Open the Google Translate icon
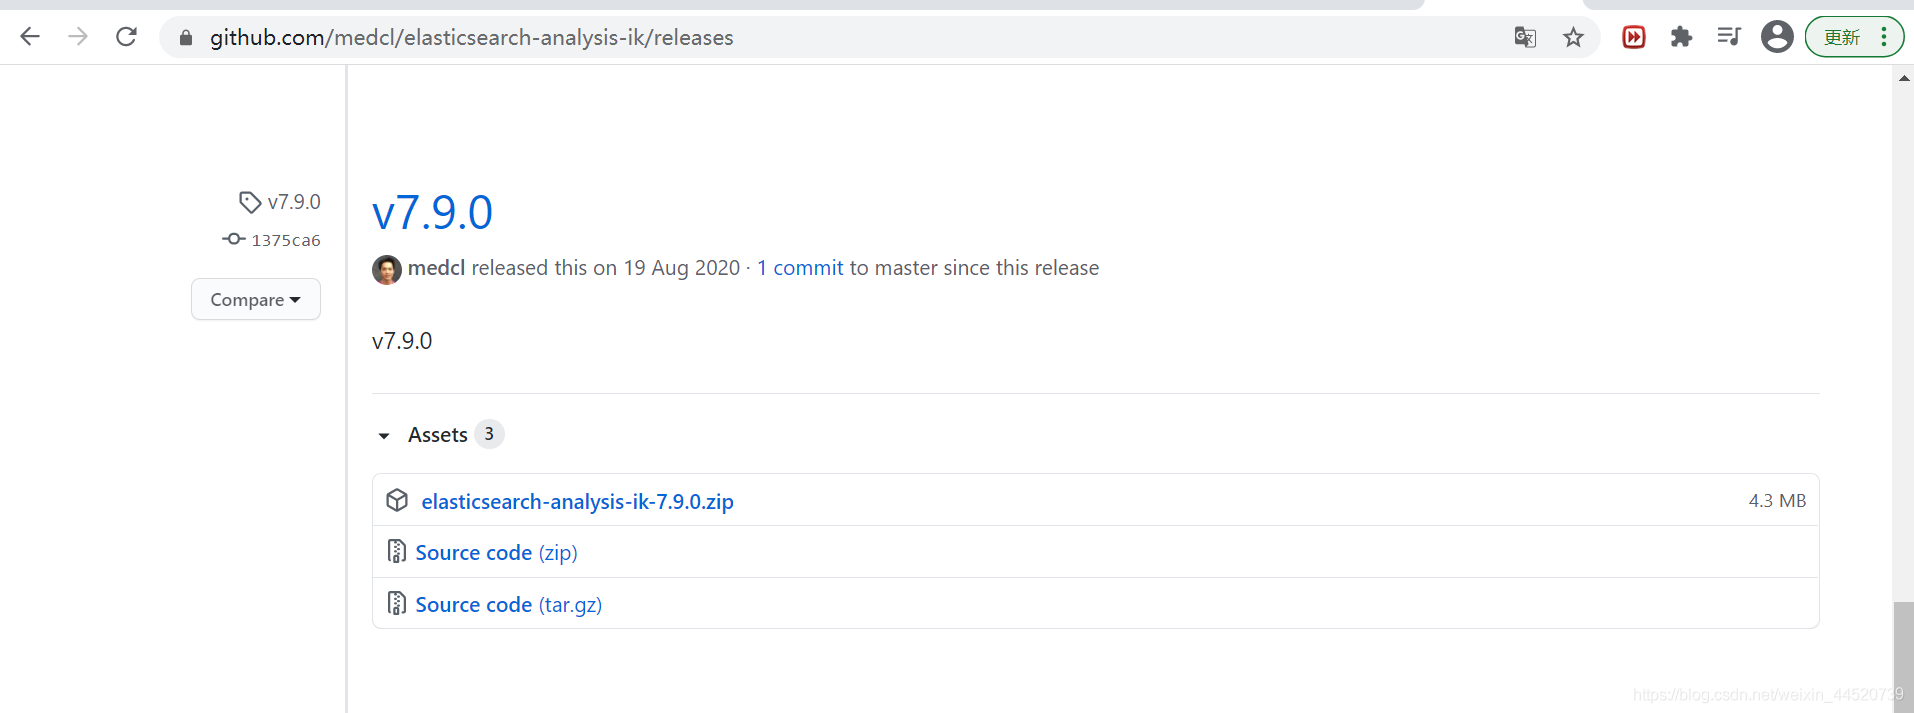 pos(1525,38)
